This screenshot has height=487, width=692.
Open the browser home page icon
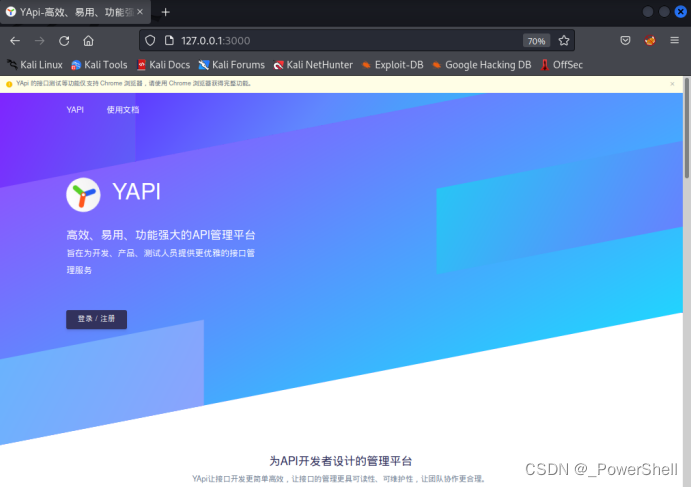pyautogui.click(x=88, y=41)
